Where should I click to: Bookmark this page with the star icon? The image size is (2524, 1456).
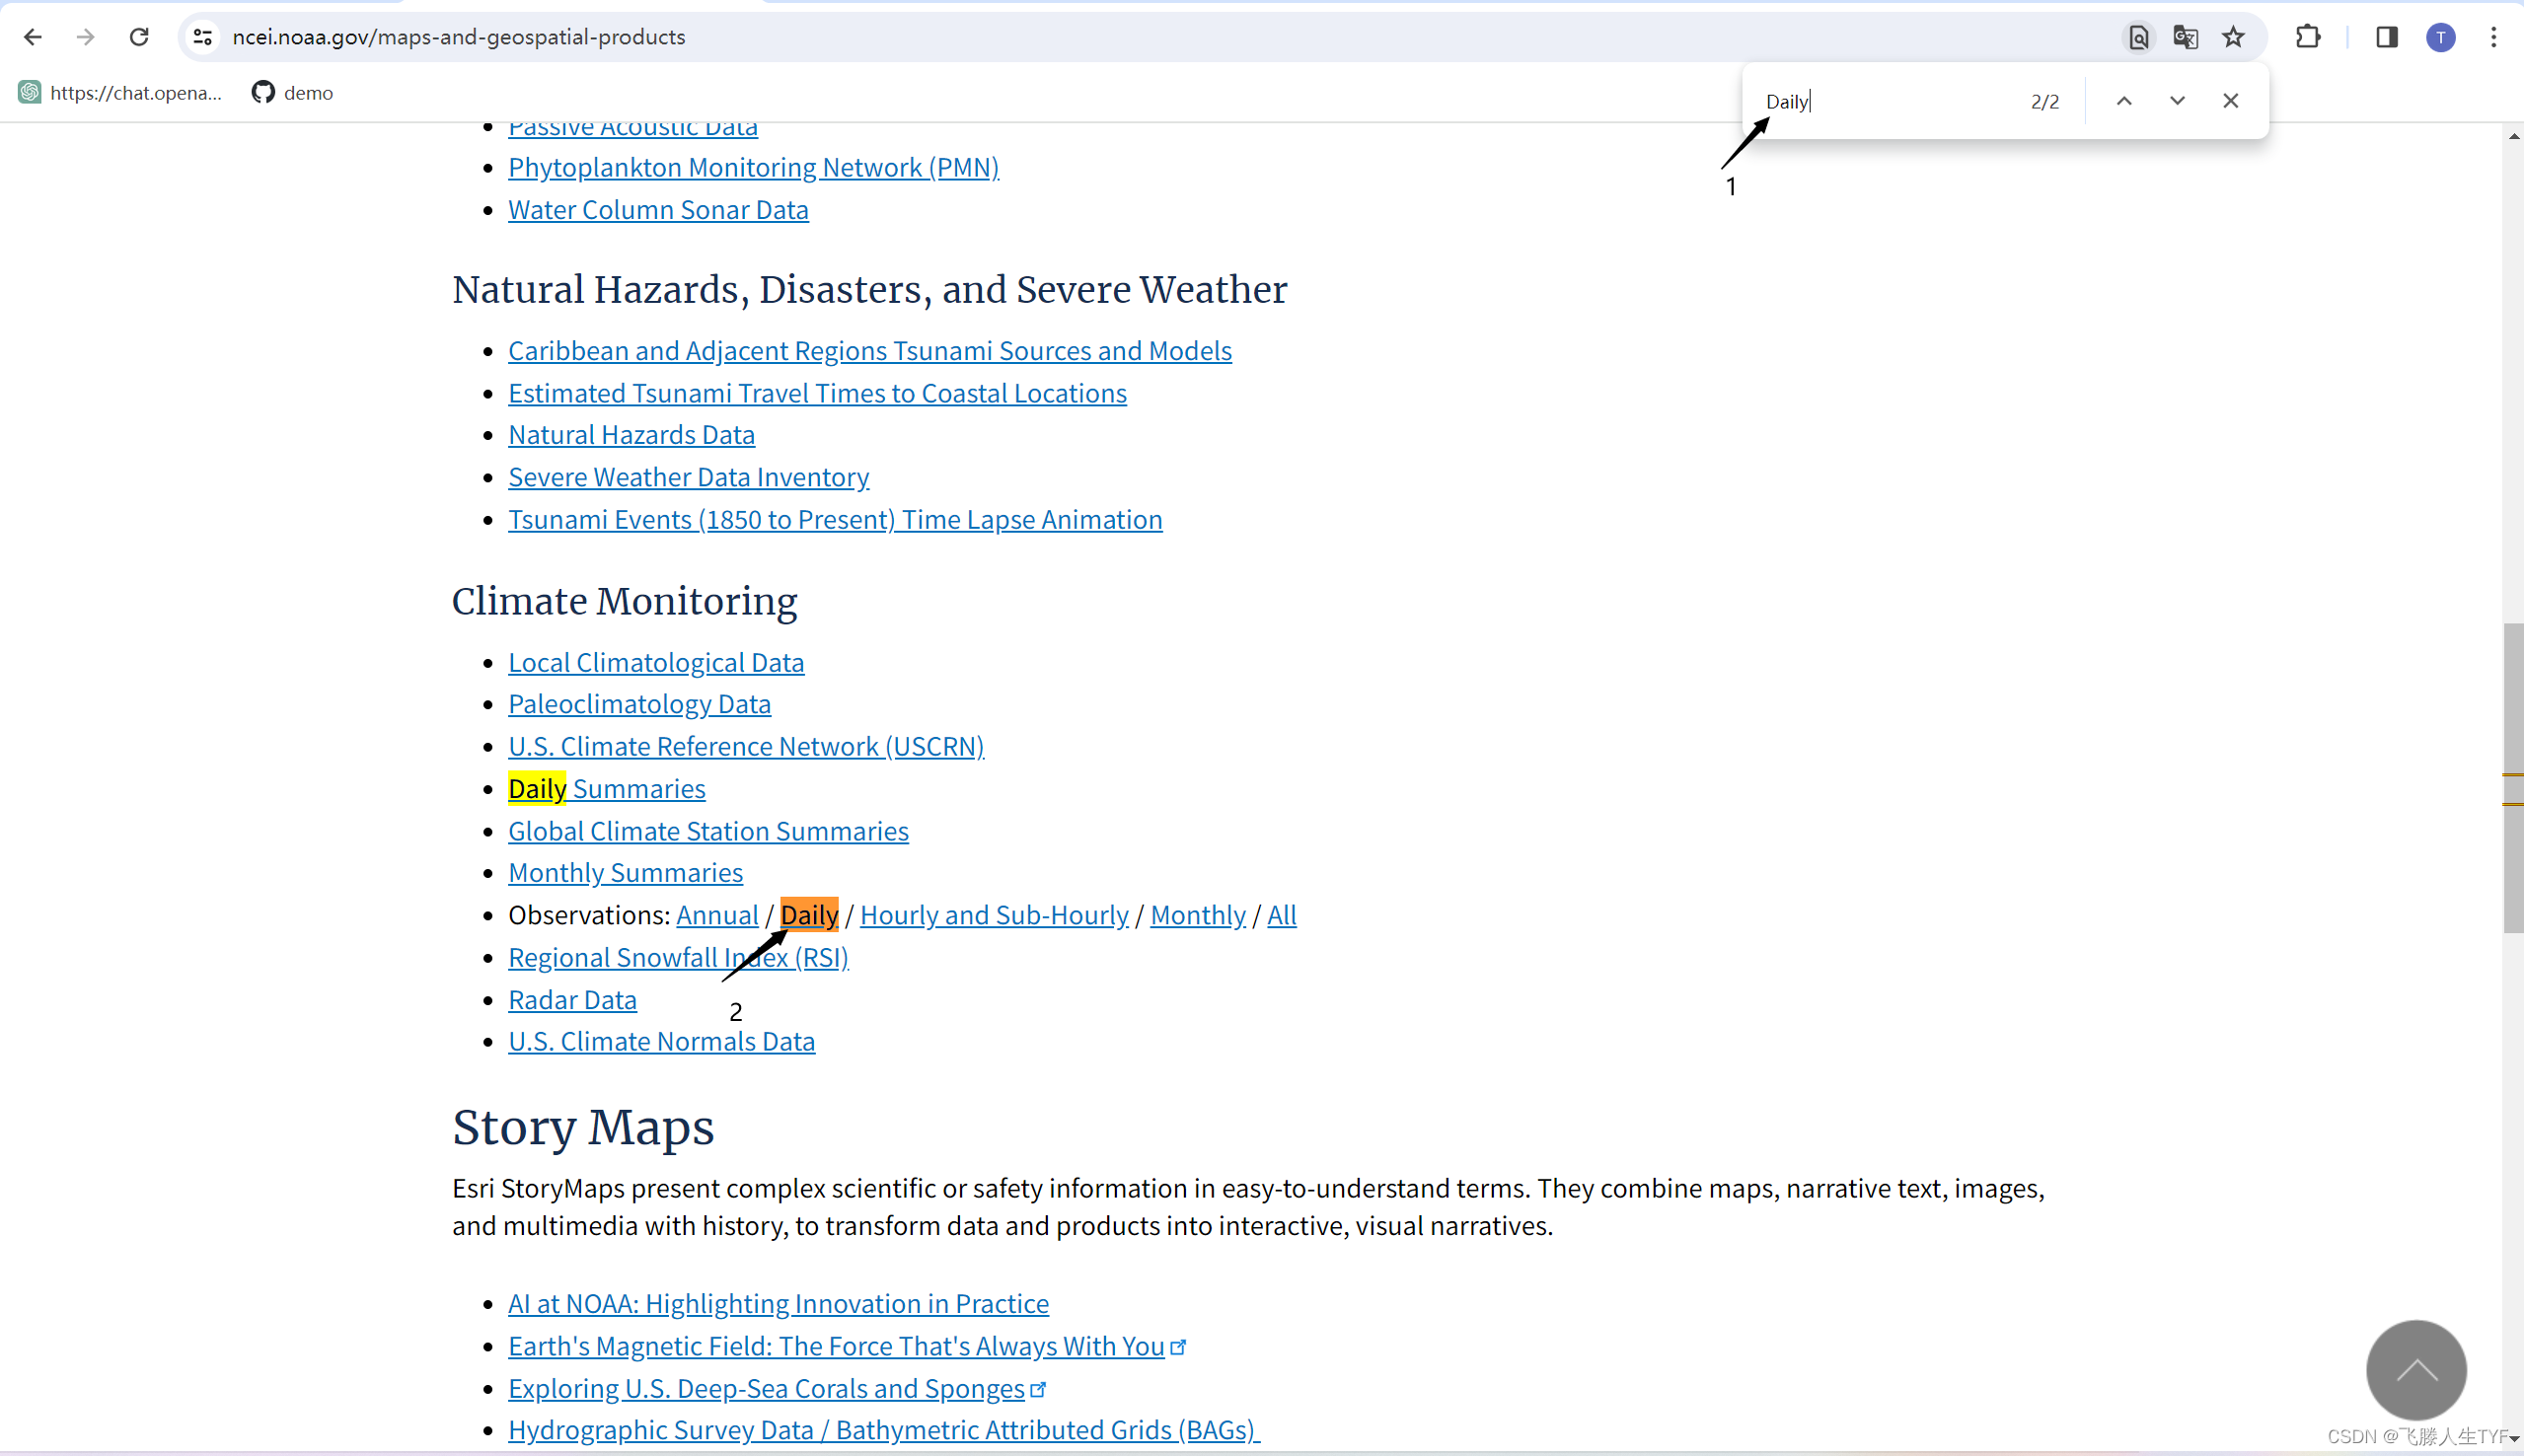[2233, 37]
